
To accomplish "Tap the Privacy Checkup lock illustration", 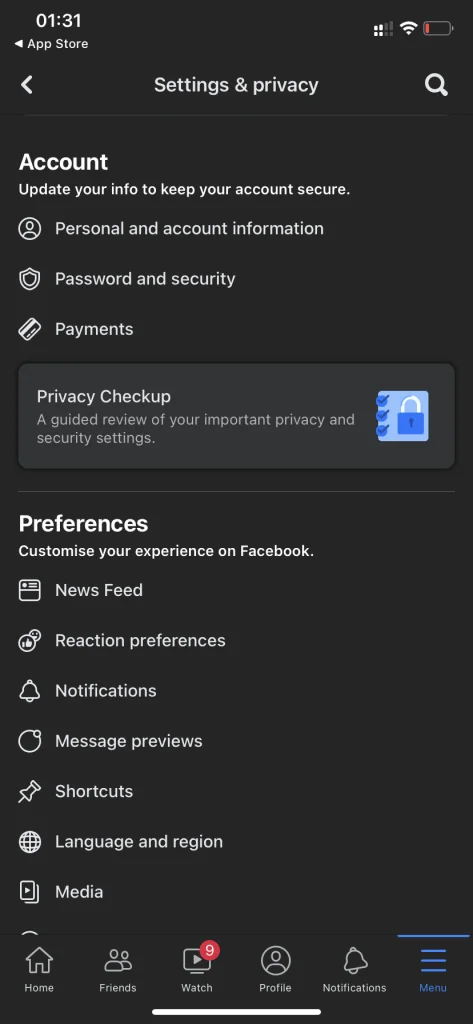I will 402,416.
